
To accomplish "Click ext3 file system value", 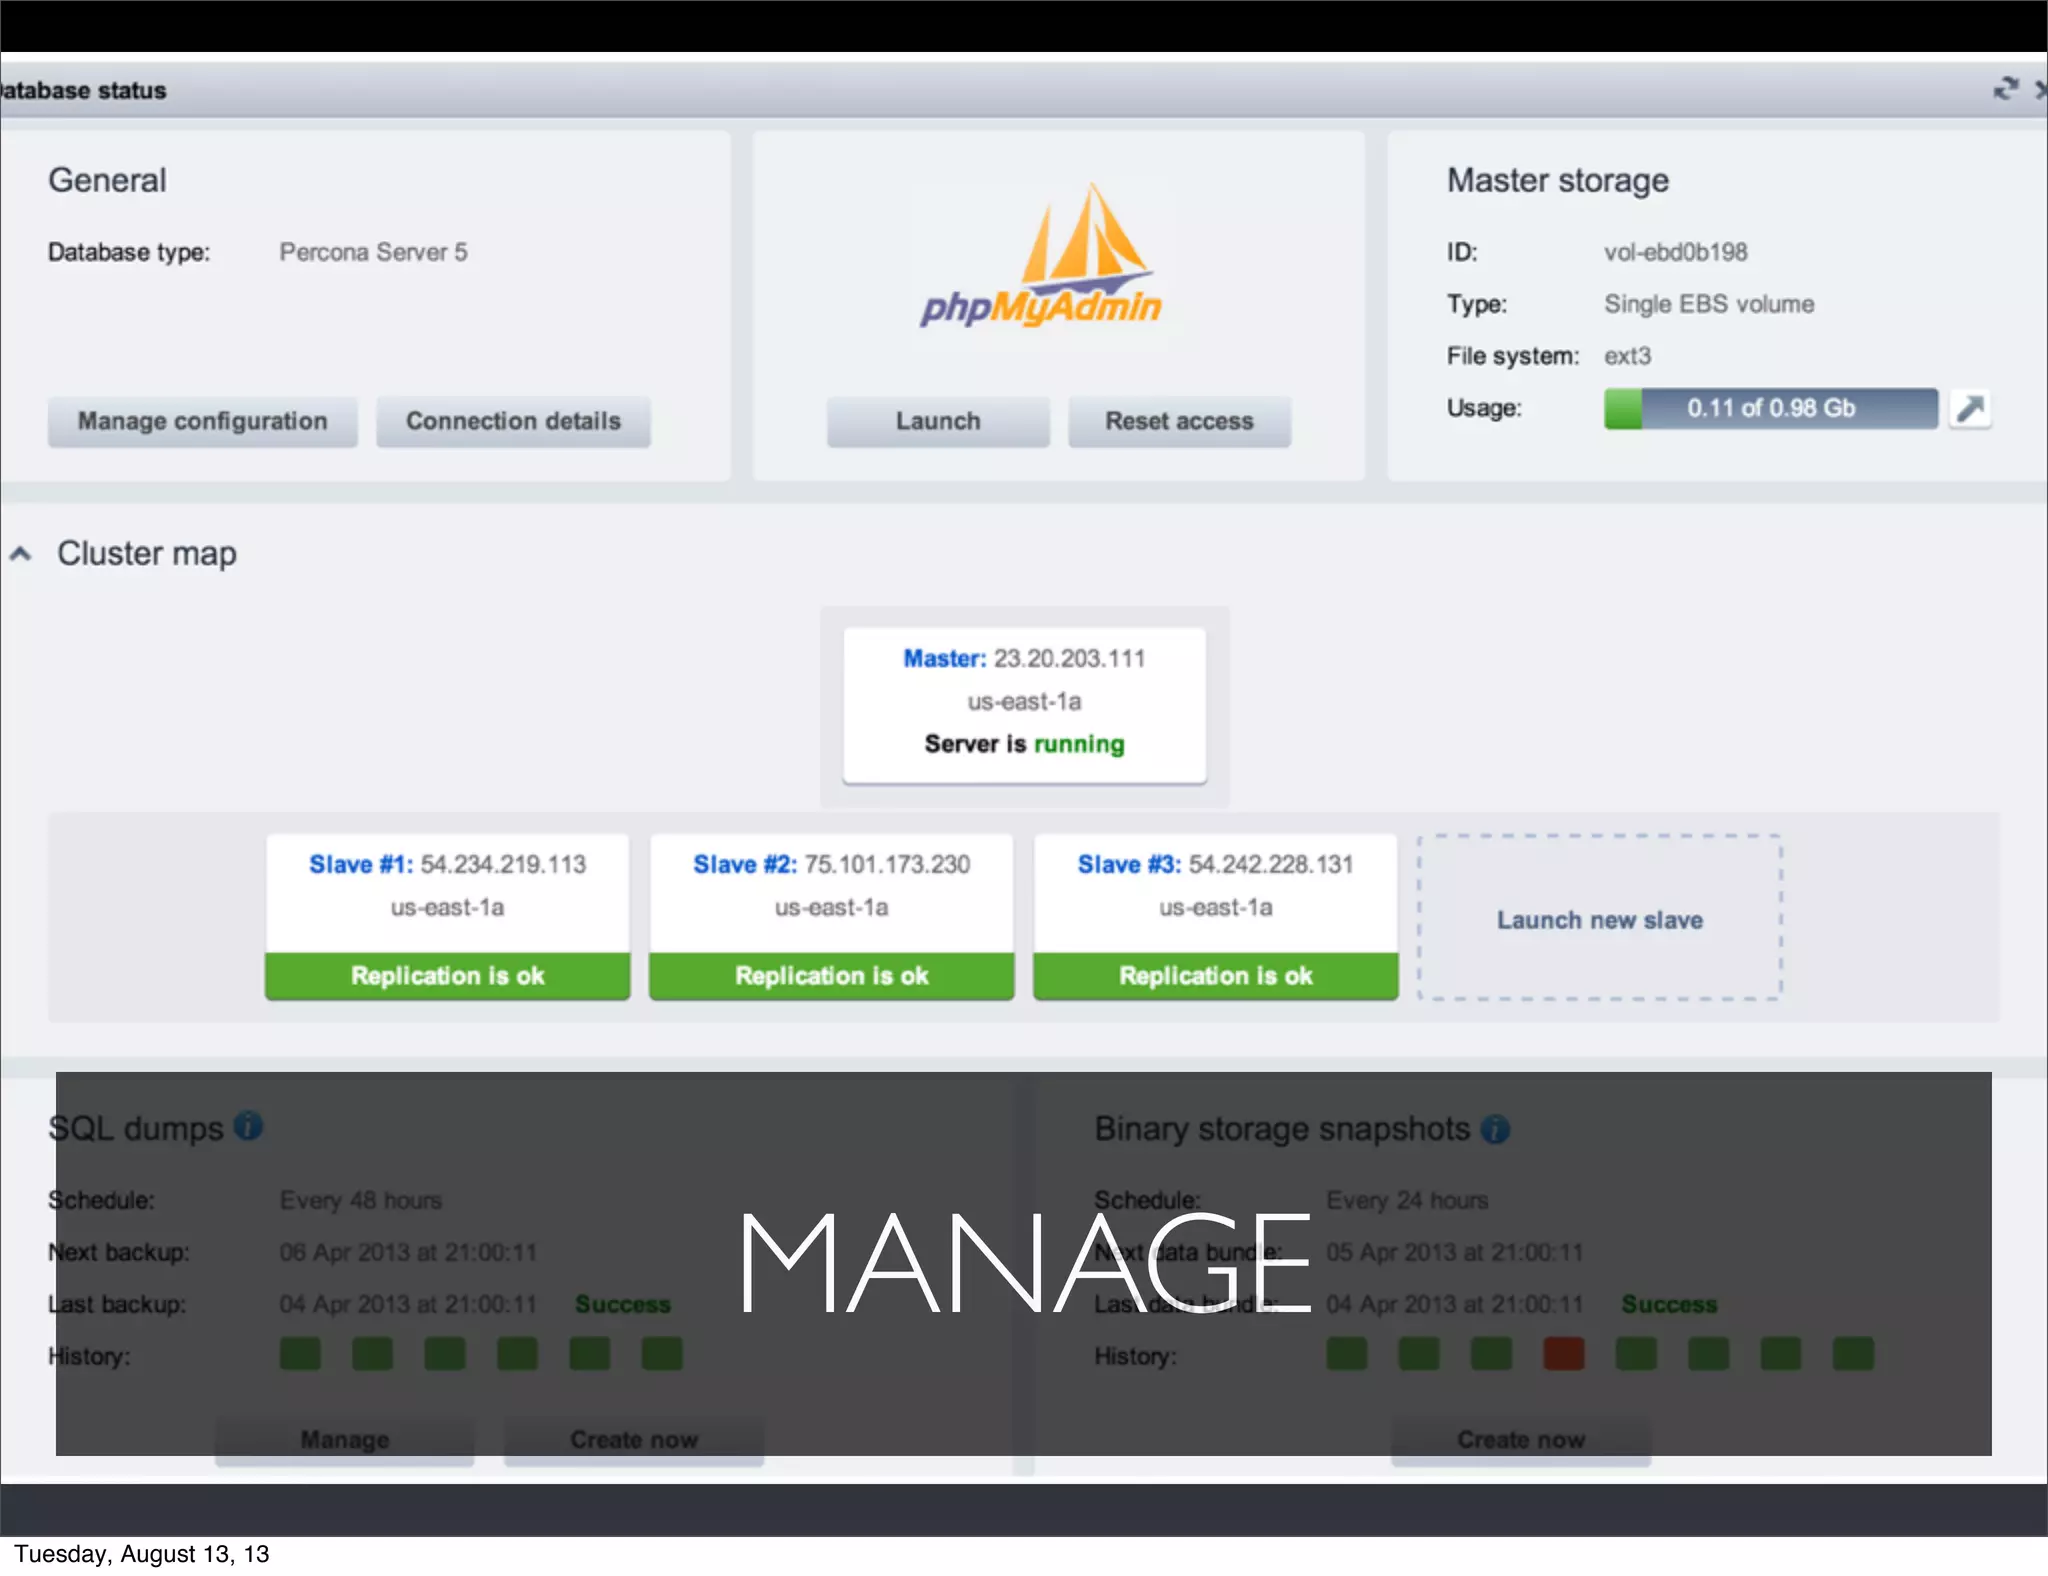I will coord(1628,356).
